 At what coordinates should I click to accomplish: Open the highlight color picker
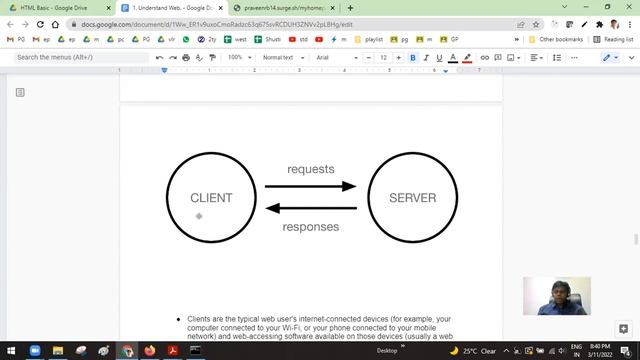point(467,58)
